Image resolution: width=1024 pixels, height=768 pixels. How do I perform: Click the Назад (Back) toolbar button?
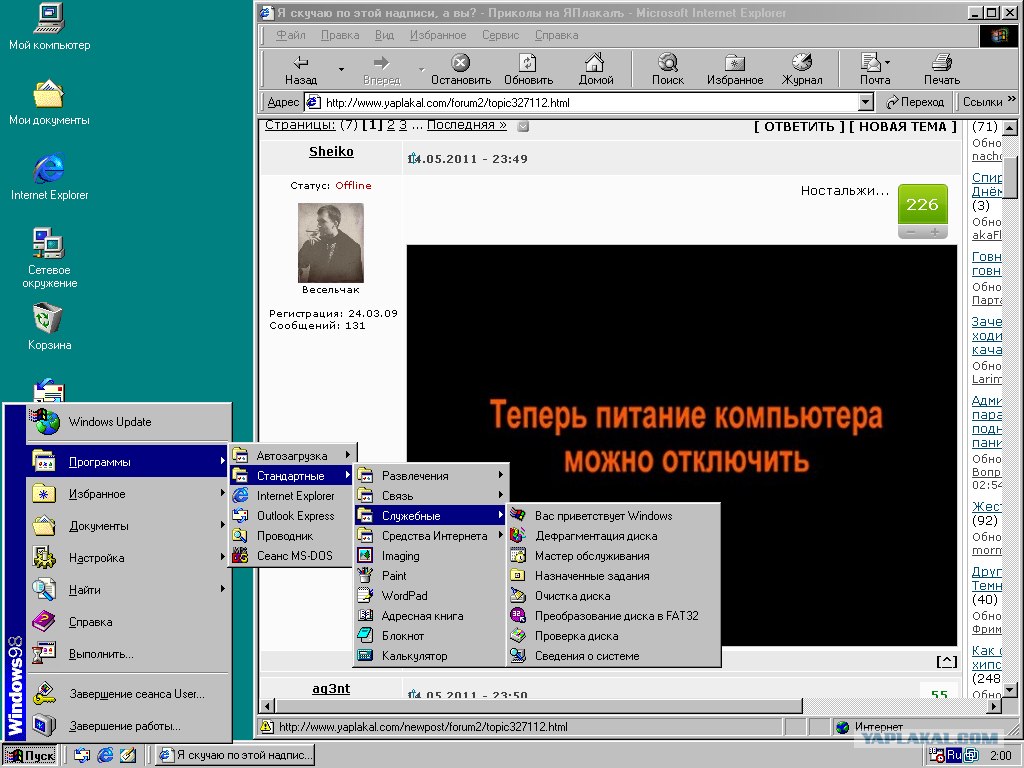301,69
